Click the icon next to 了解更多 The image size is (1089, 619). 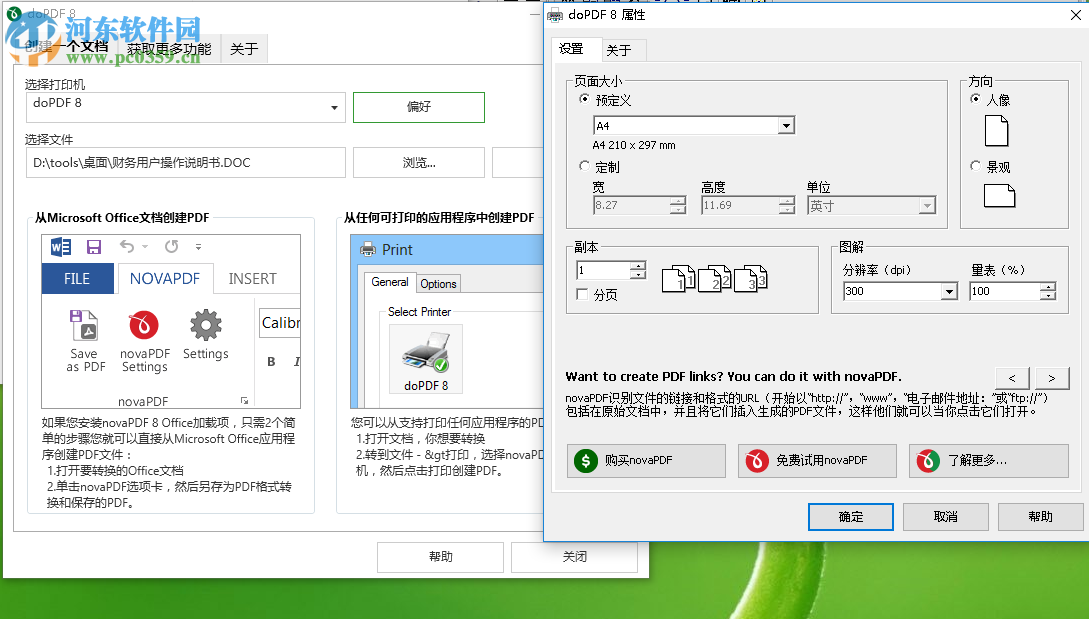(x=928, y=461)
